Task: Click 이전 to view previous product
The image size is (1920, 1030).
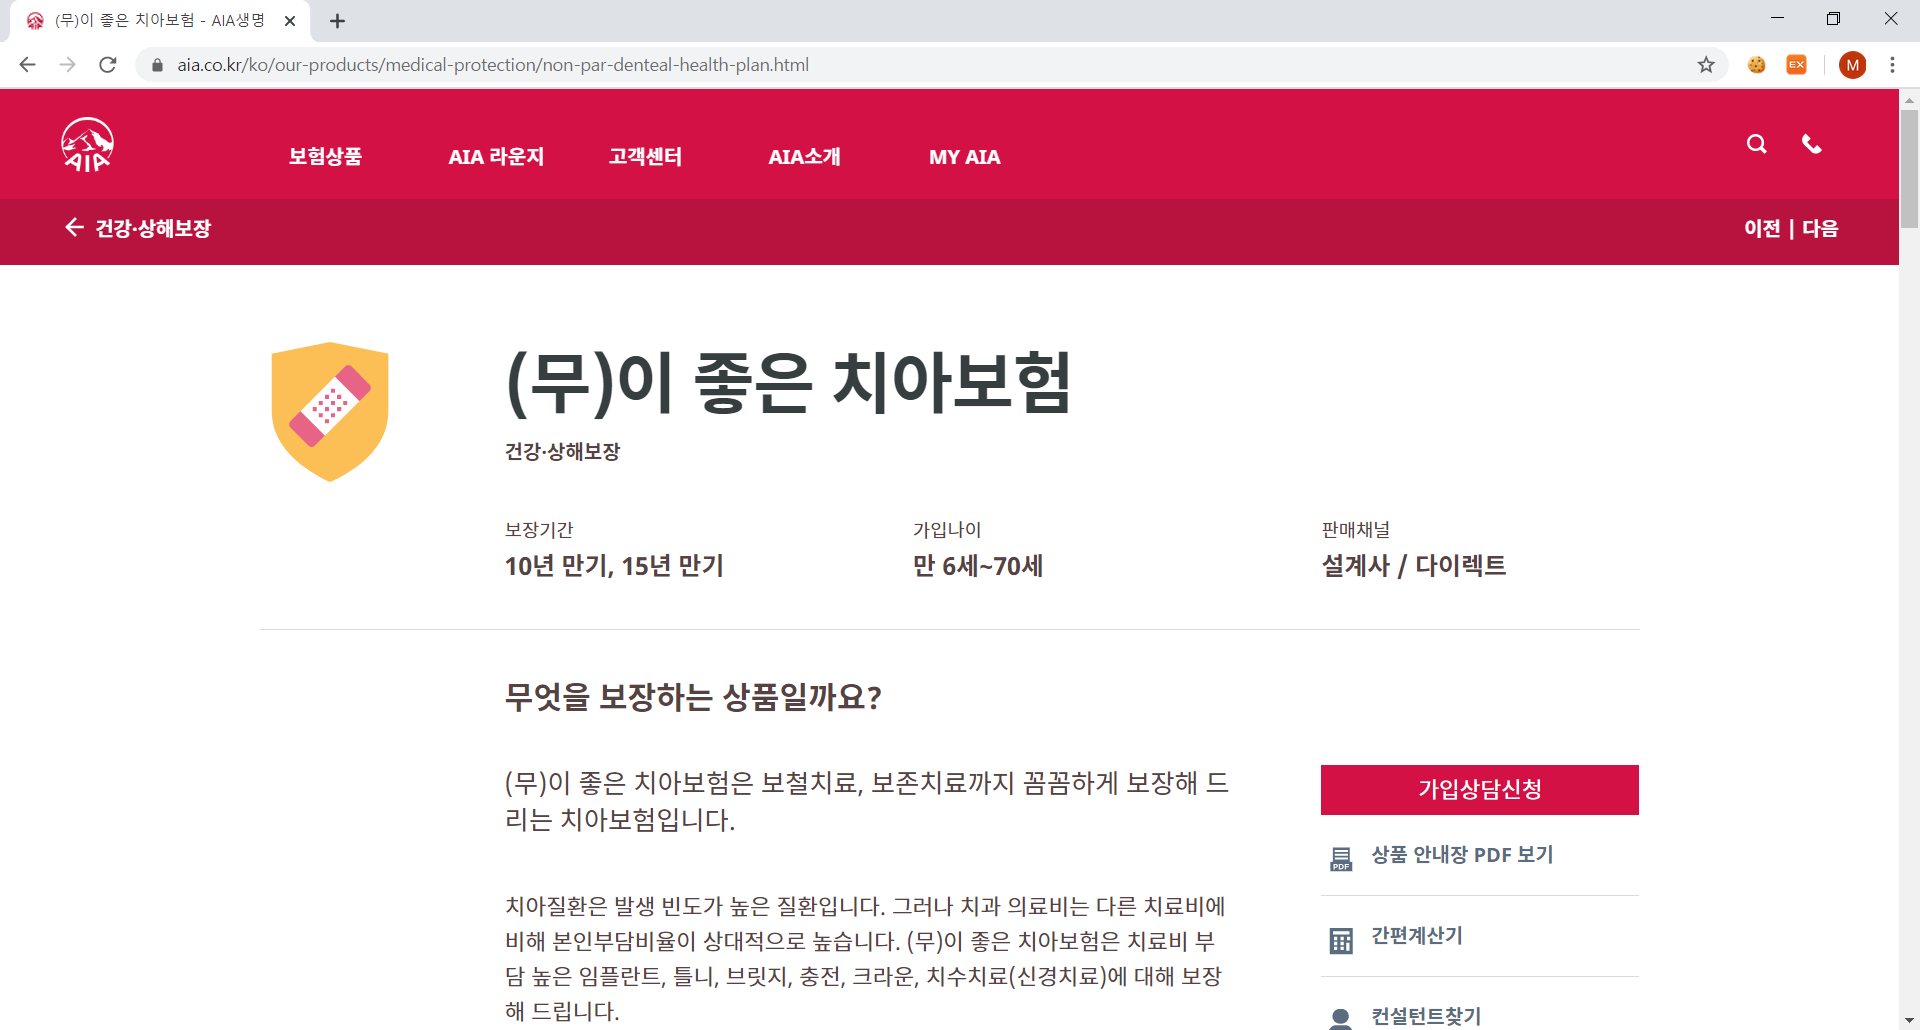Action: coord(1762,228)
